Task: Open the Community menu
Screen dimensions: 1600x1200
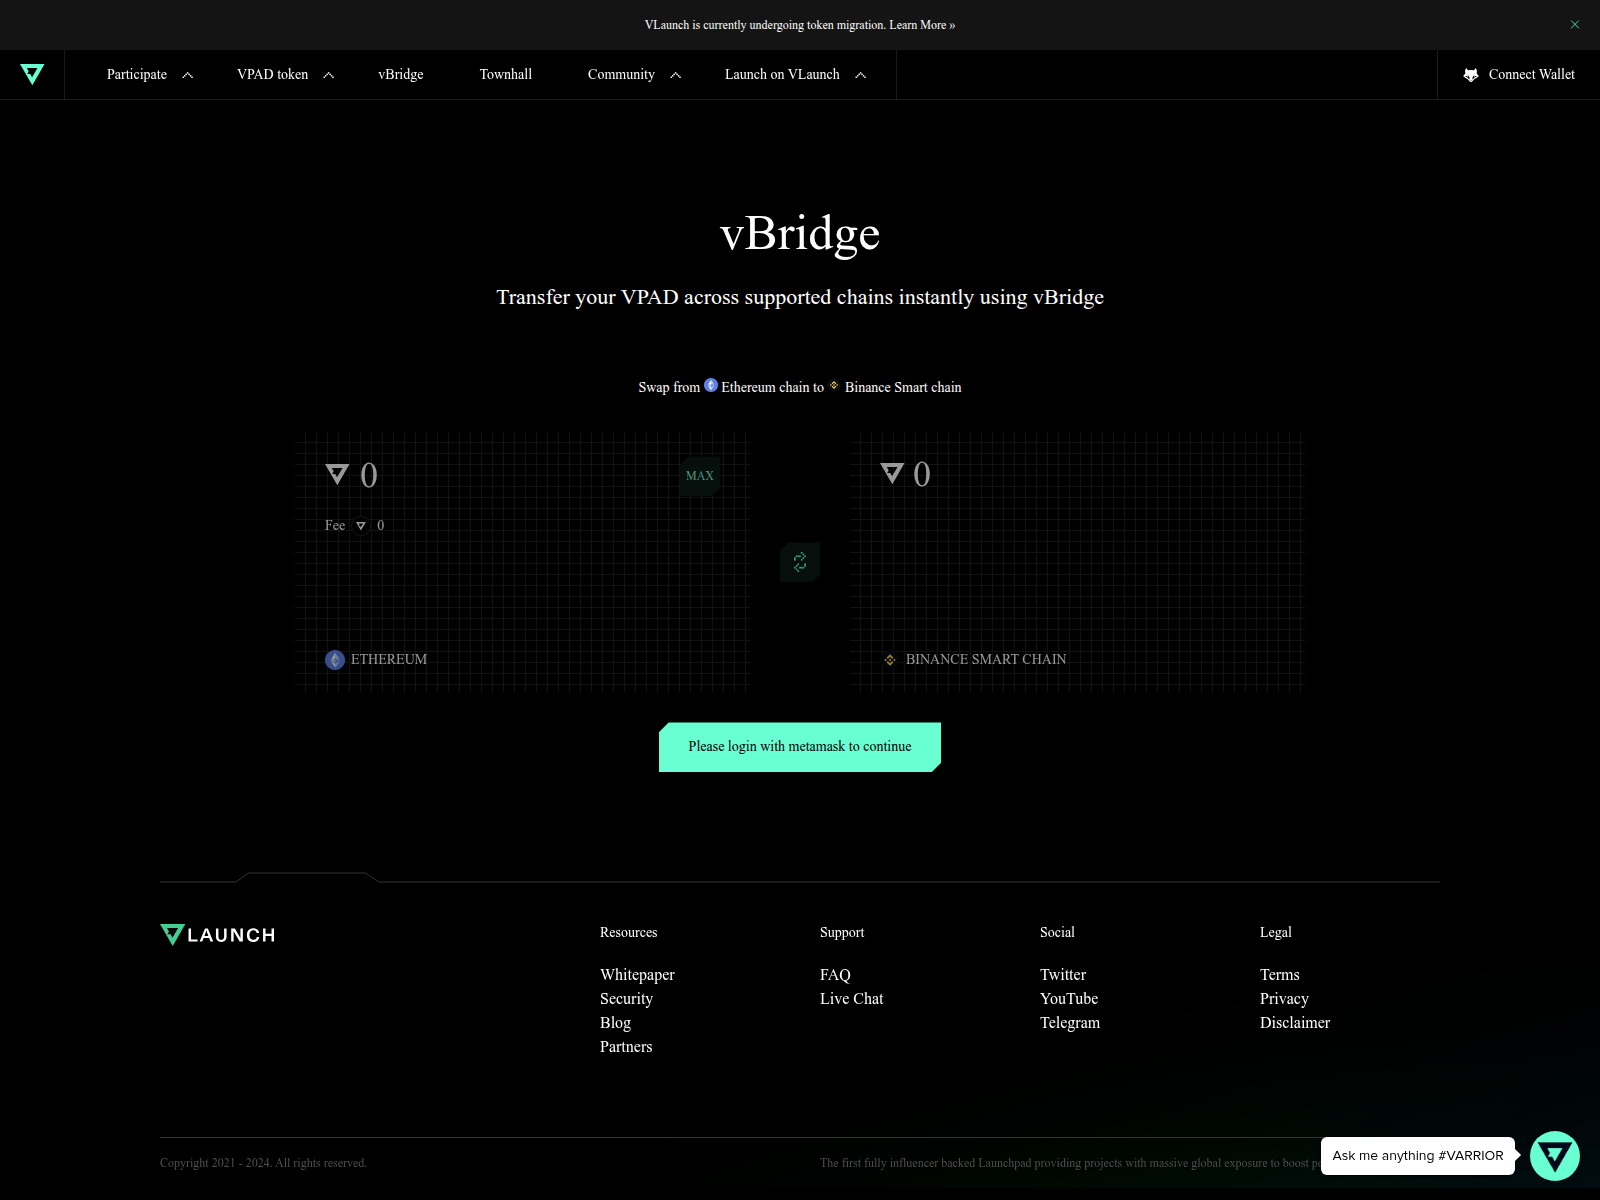Action: pyautogui.click(x=621, y=74)
